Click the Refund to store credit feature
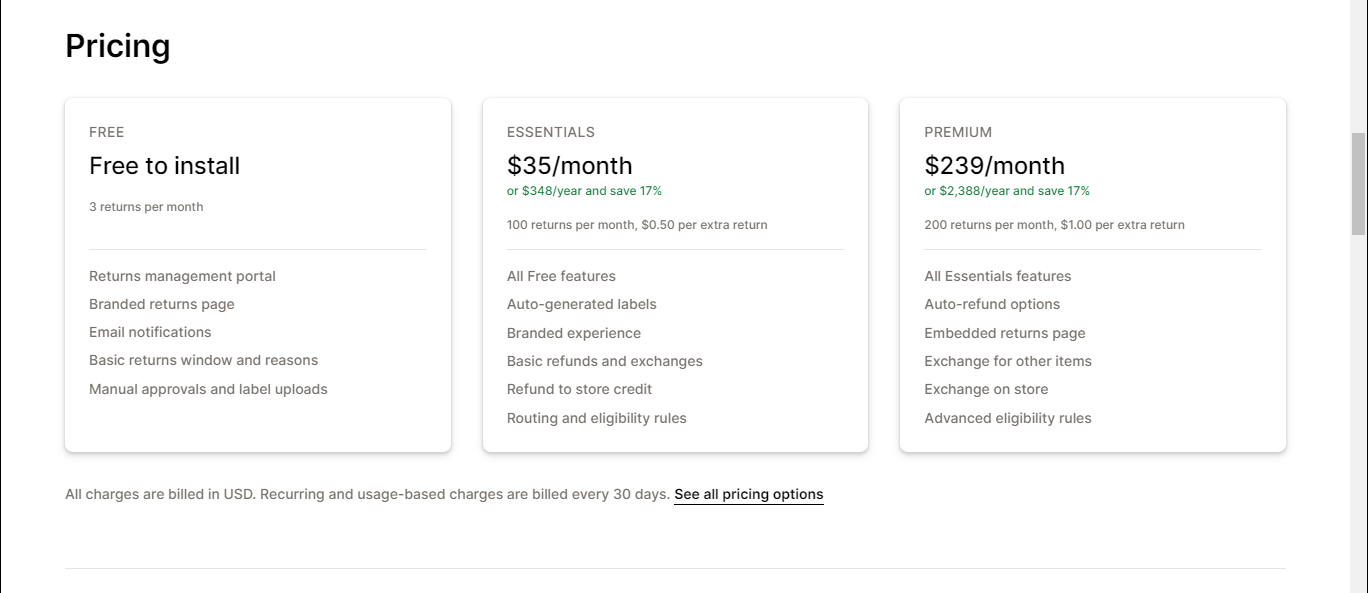Image resolution: width=1368 pixels, height=593 pixels. (580, 389)
